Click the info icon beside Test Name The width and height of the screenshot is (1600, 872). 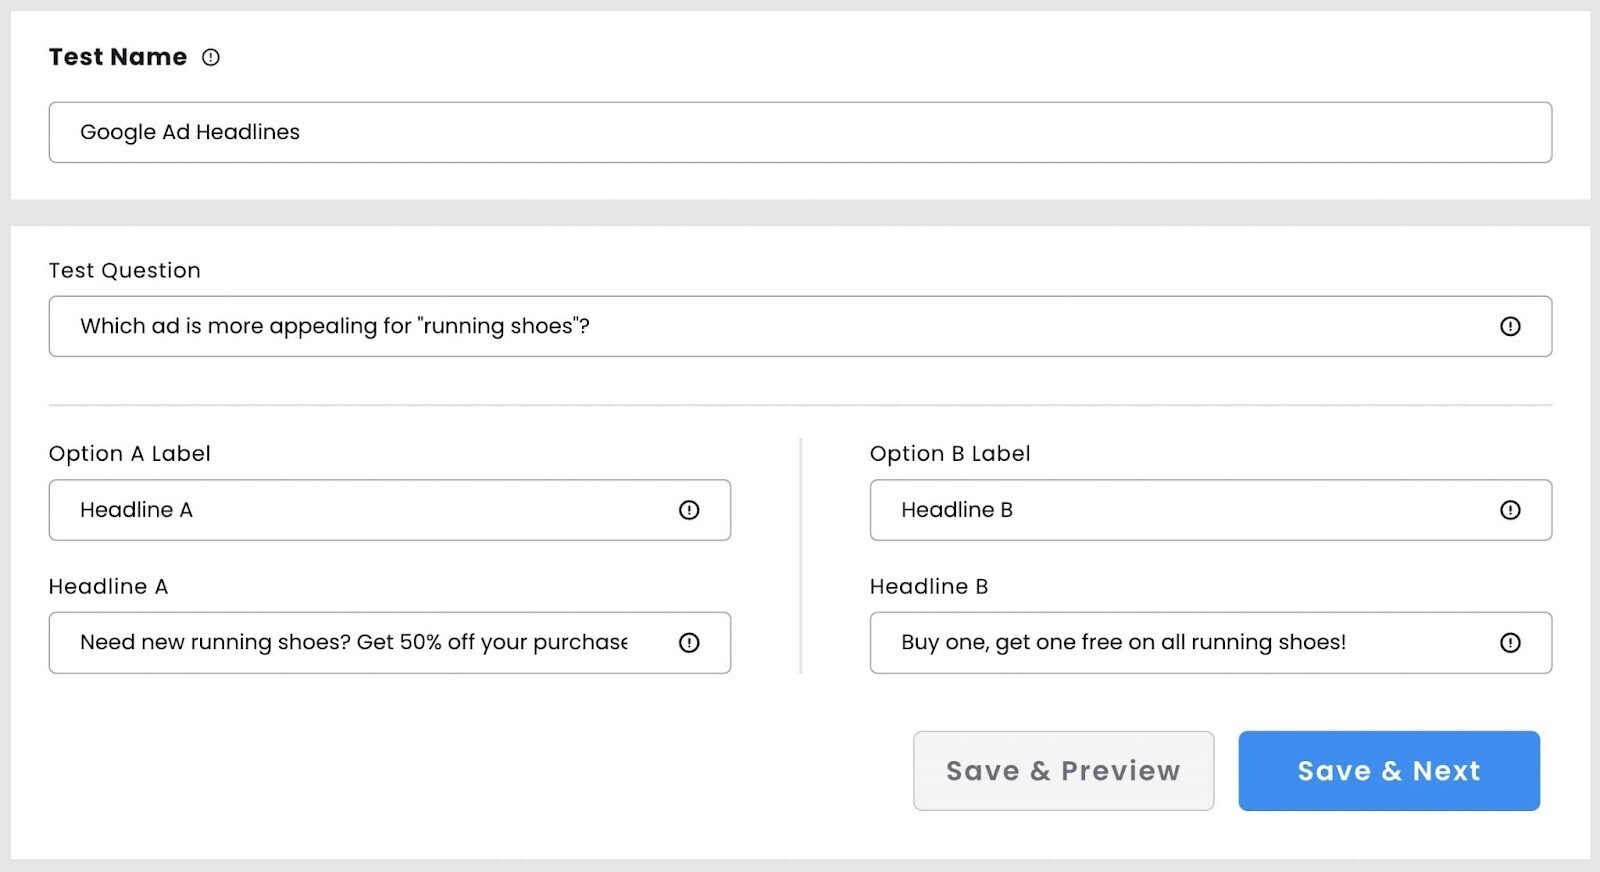[210, 57]
